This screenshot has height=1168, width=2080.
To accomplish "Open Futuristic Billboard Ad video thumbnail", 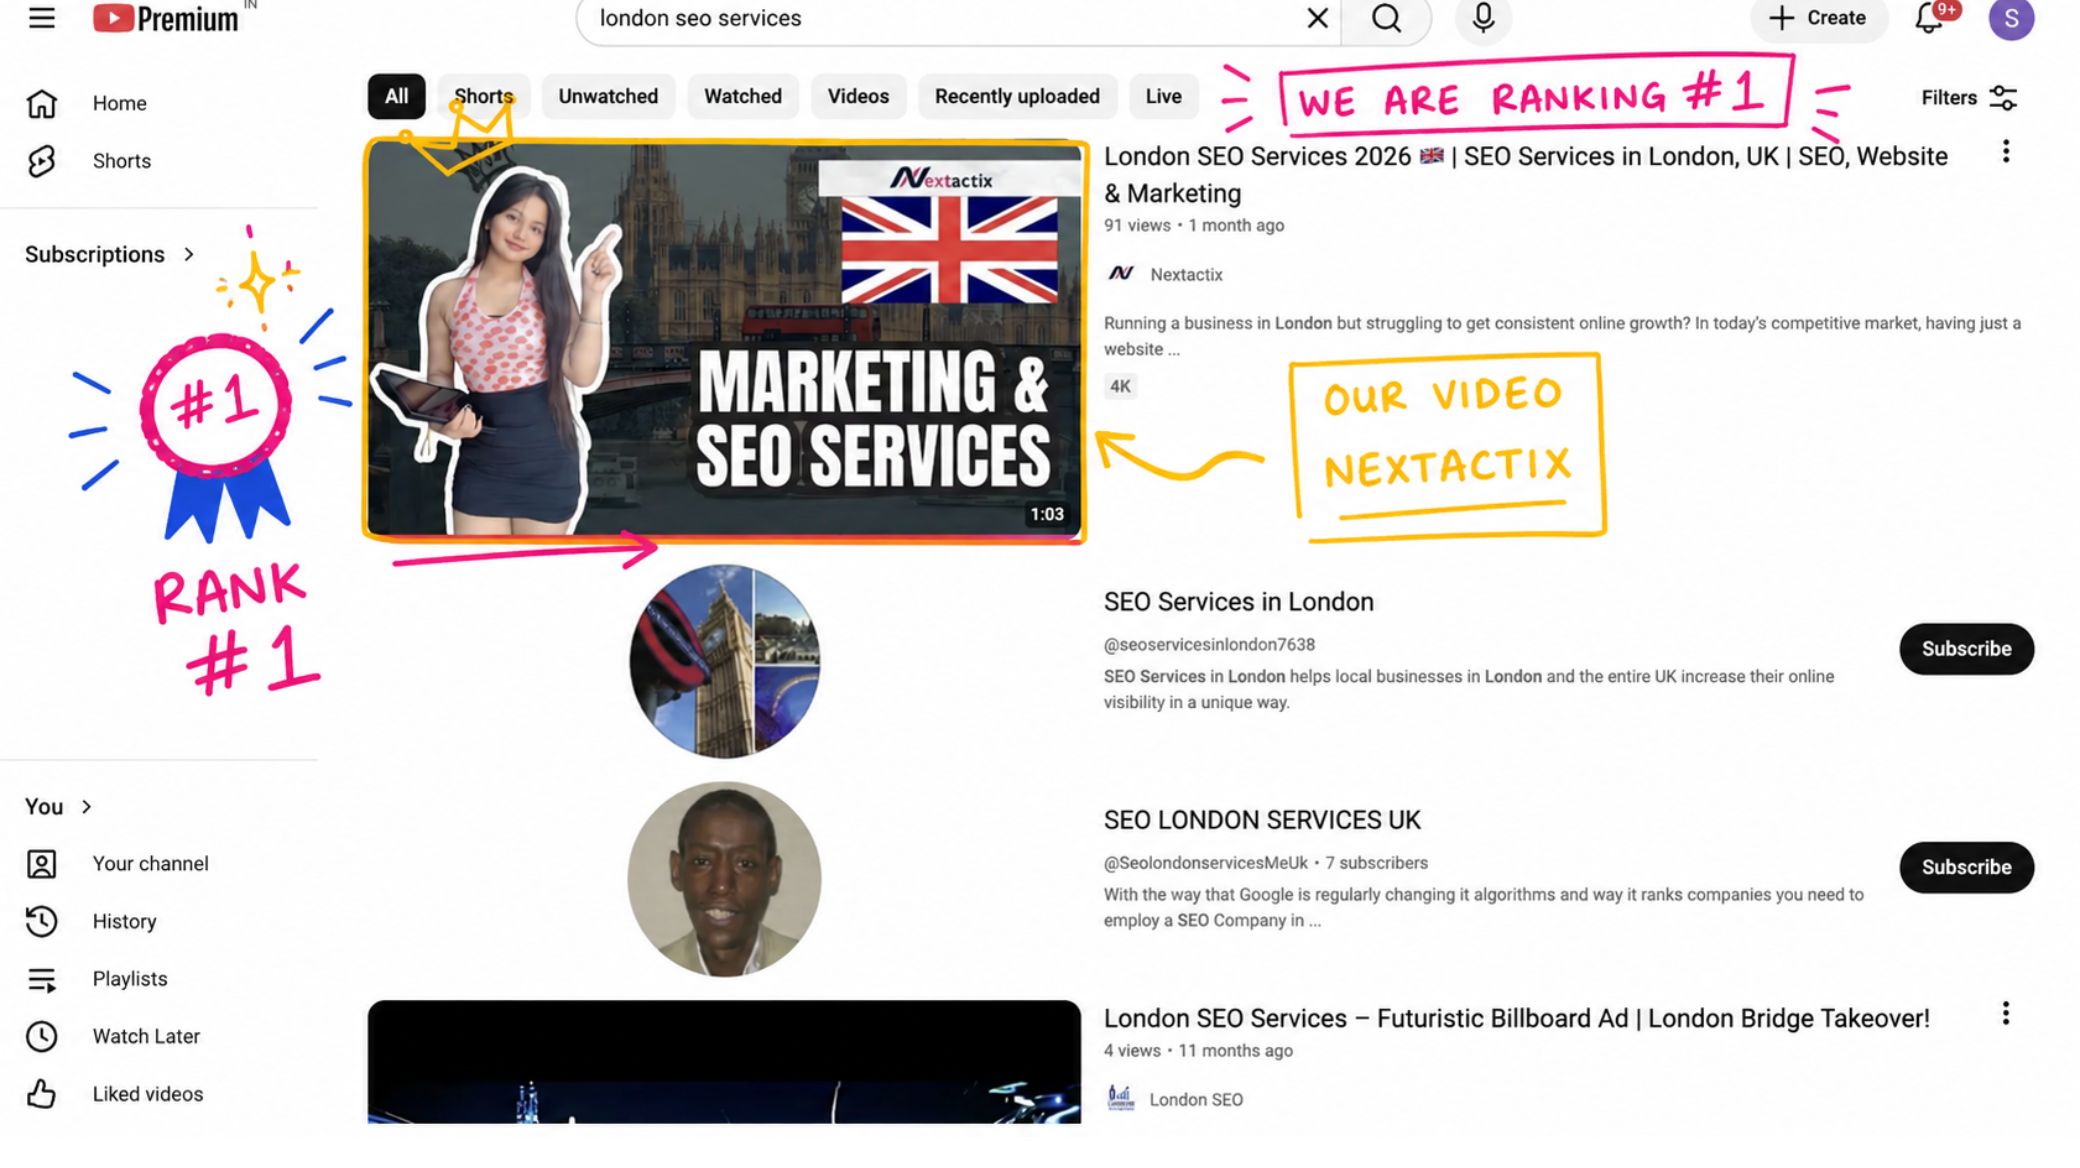I will (724, 1062).
